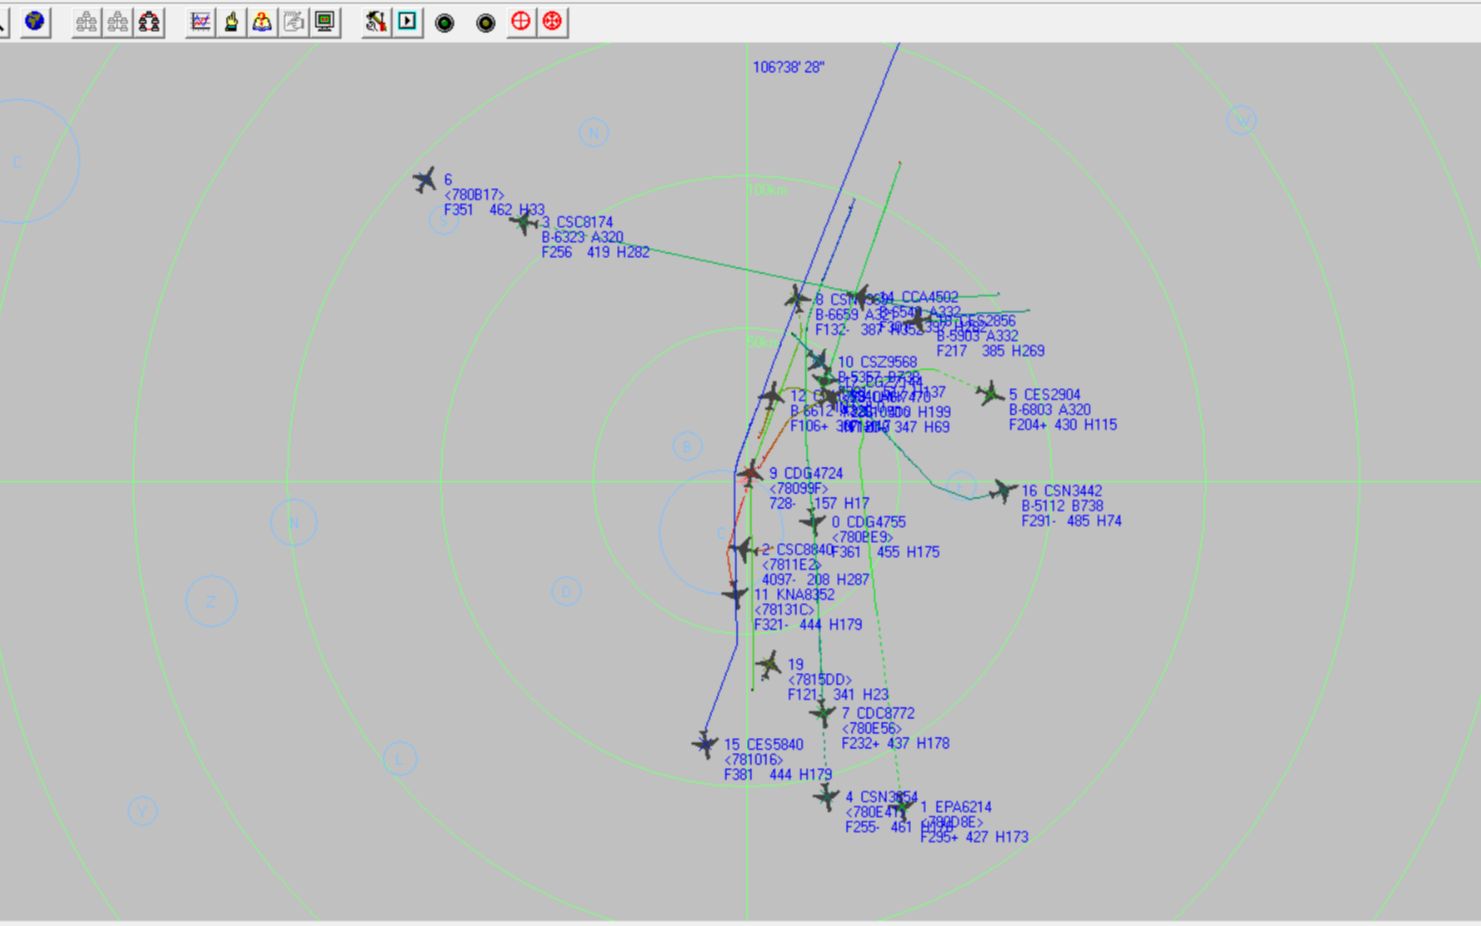This screenshot has width=1481, height=926.
Task: Click the yellow indicator light button
Action: coord(485,22)
